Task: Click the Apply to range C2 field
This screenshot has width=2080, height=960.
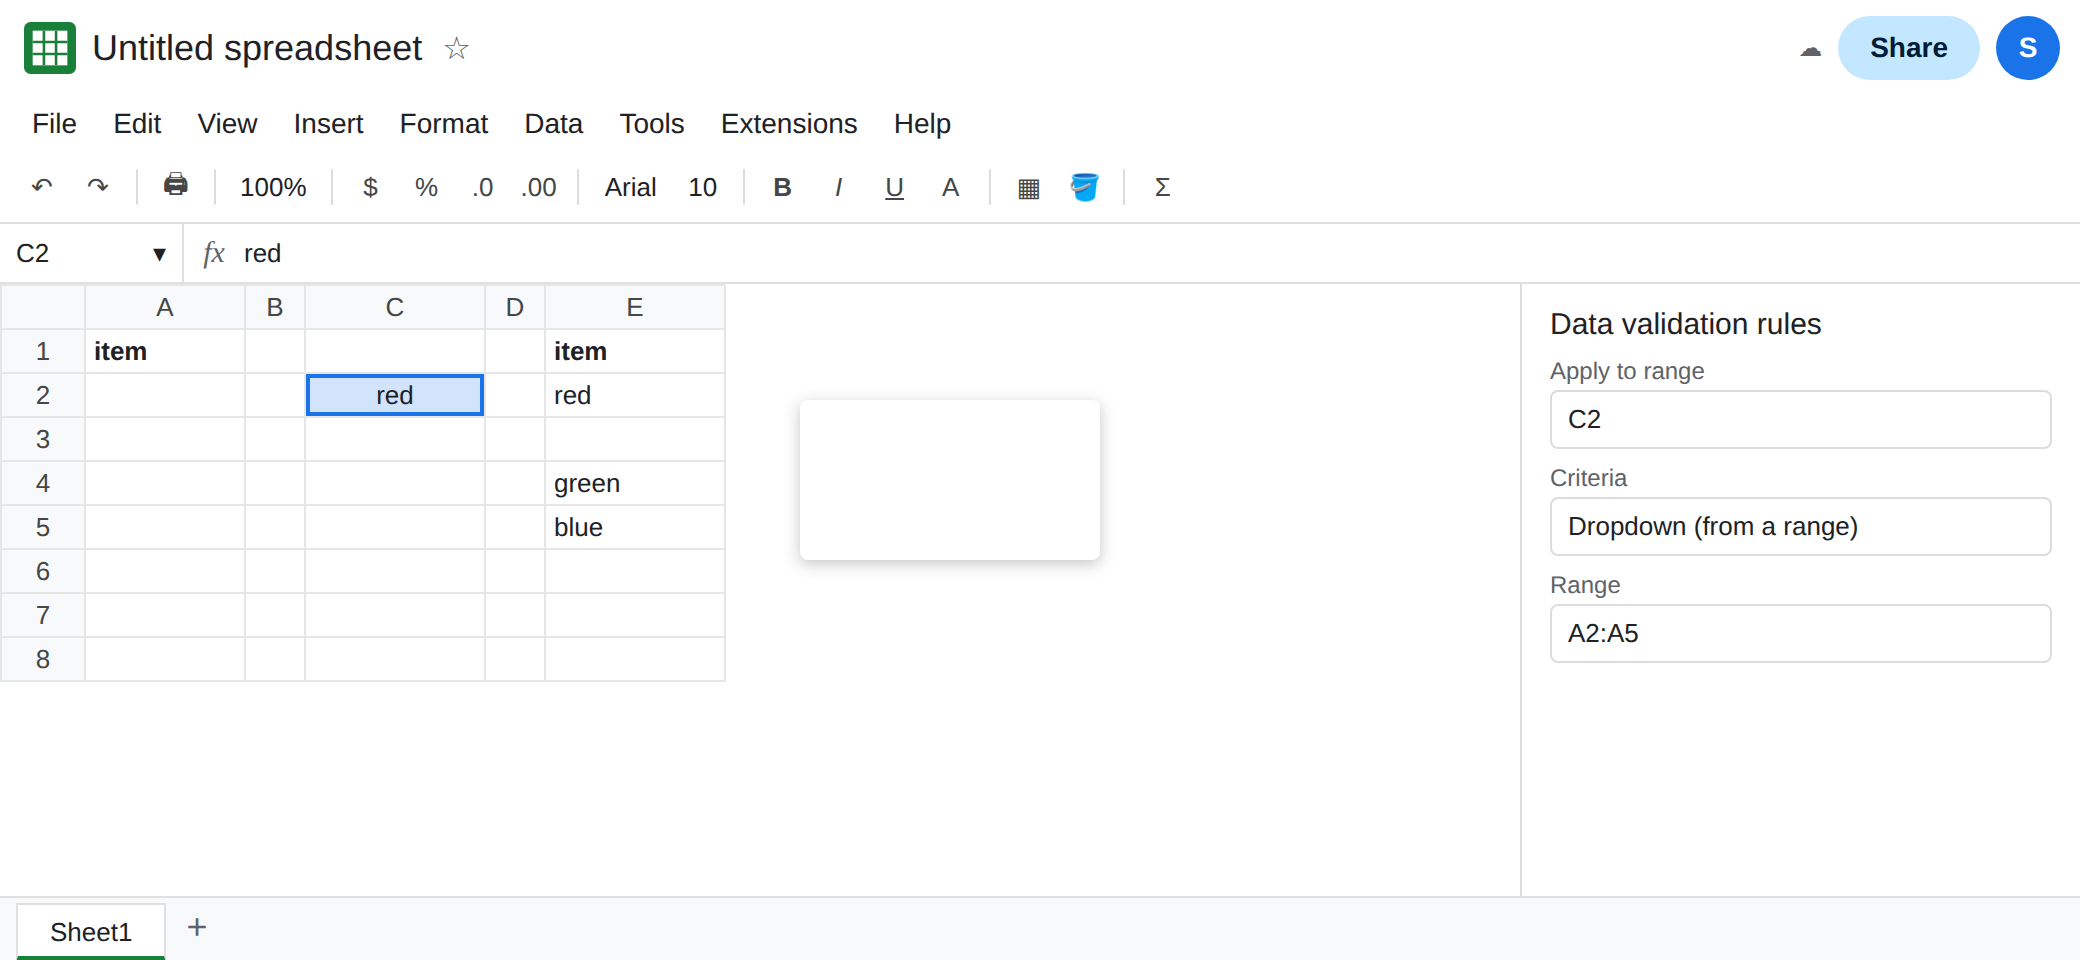Action: click(x=1800, y=419)
